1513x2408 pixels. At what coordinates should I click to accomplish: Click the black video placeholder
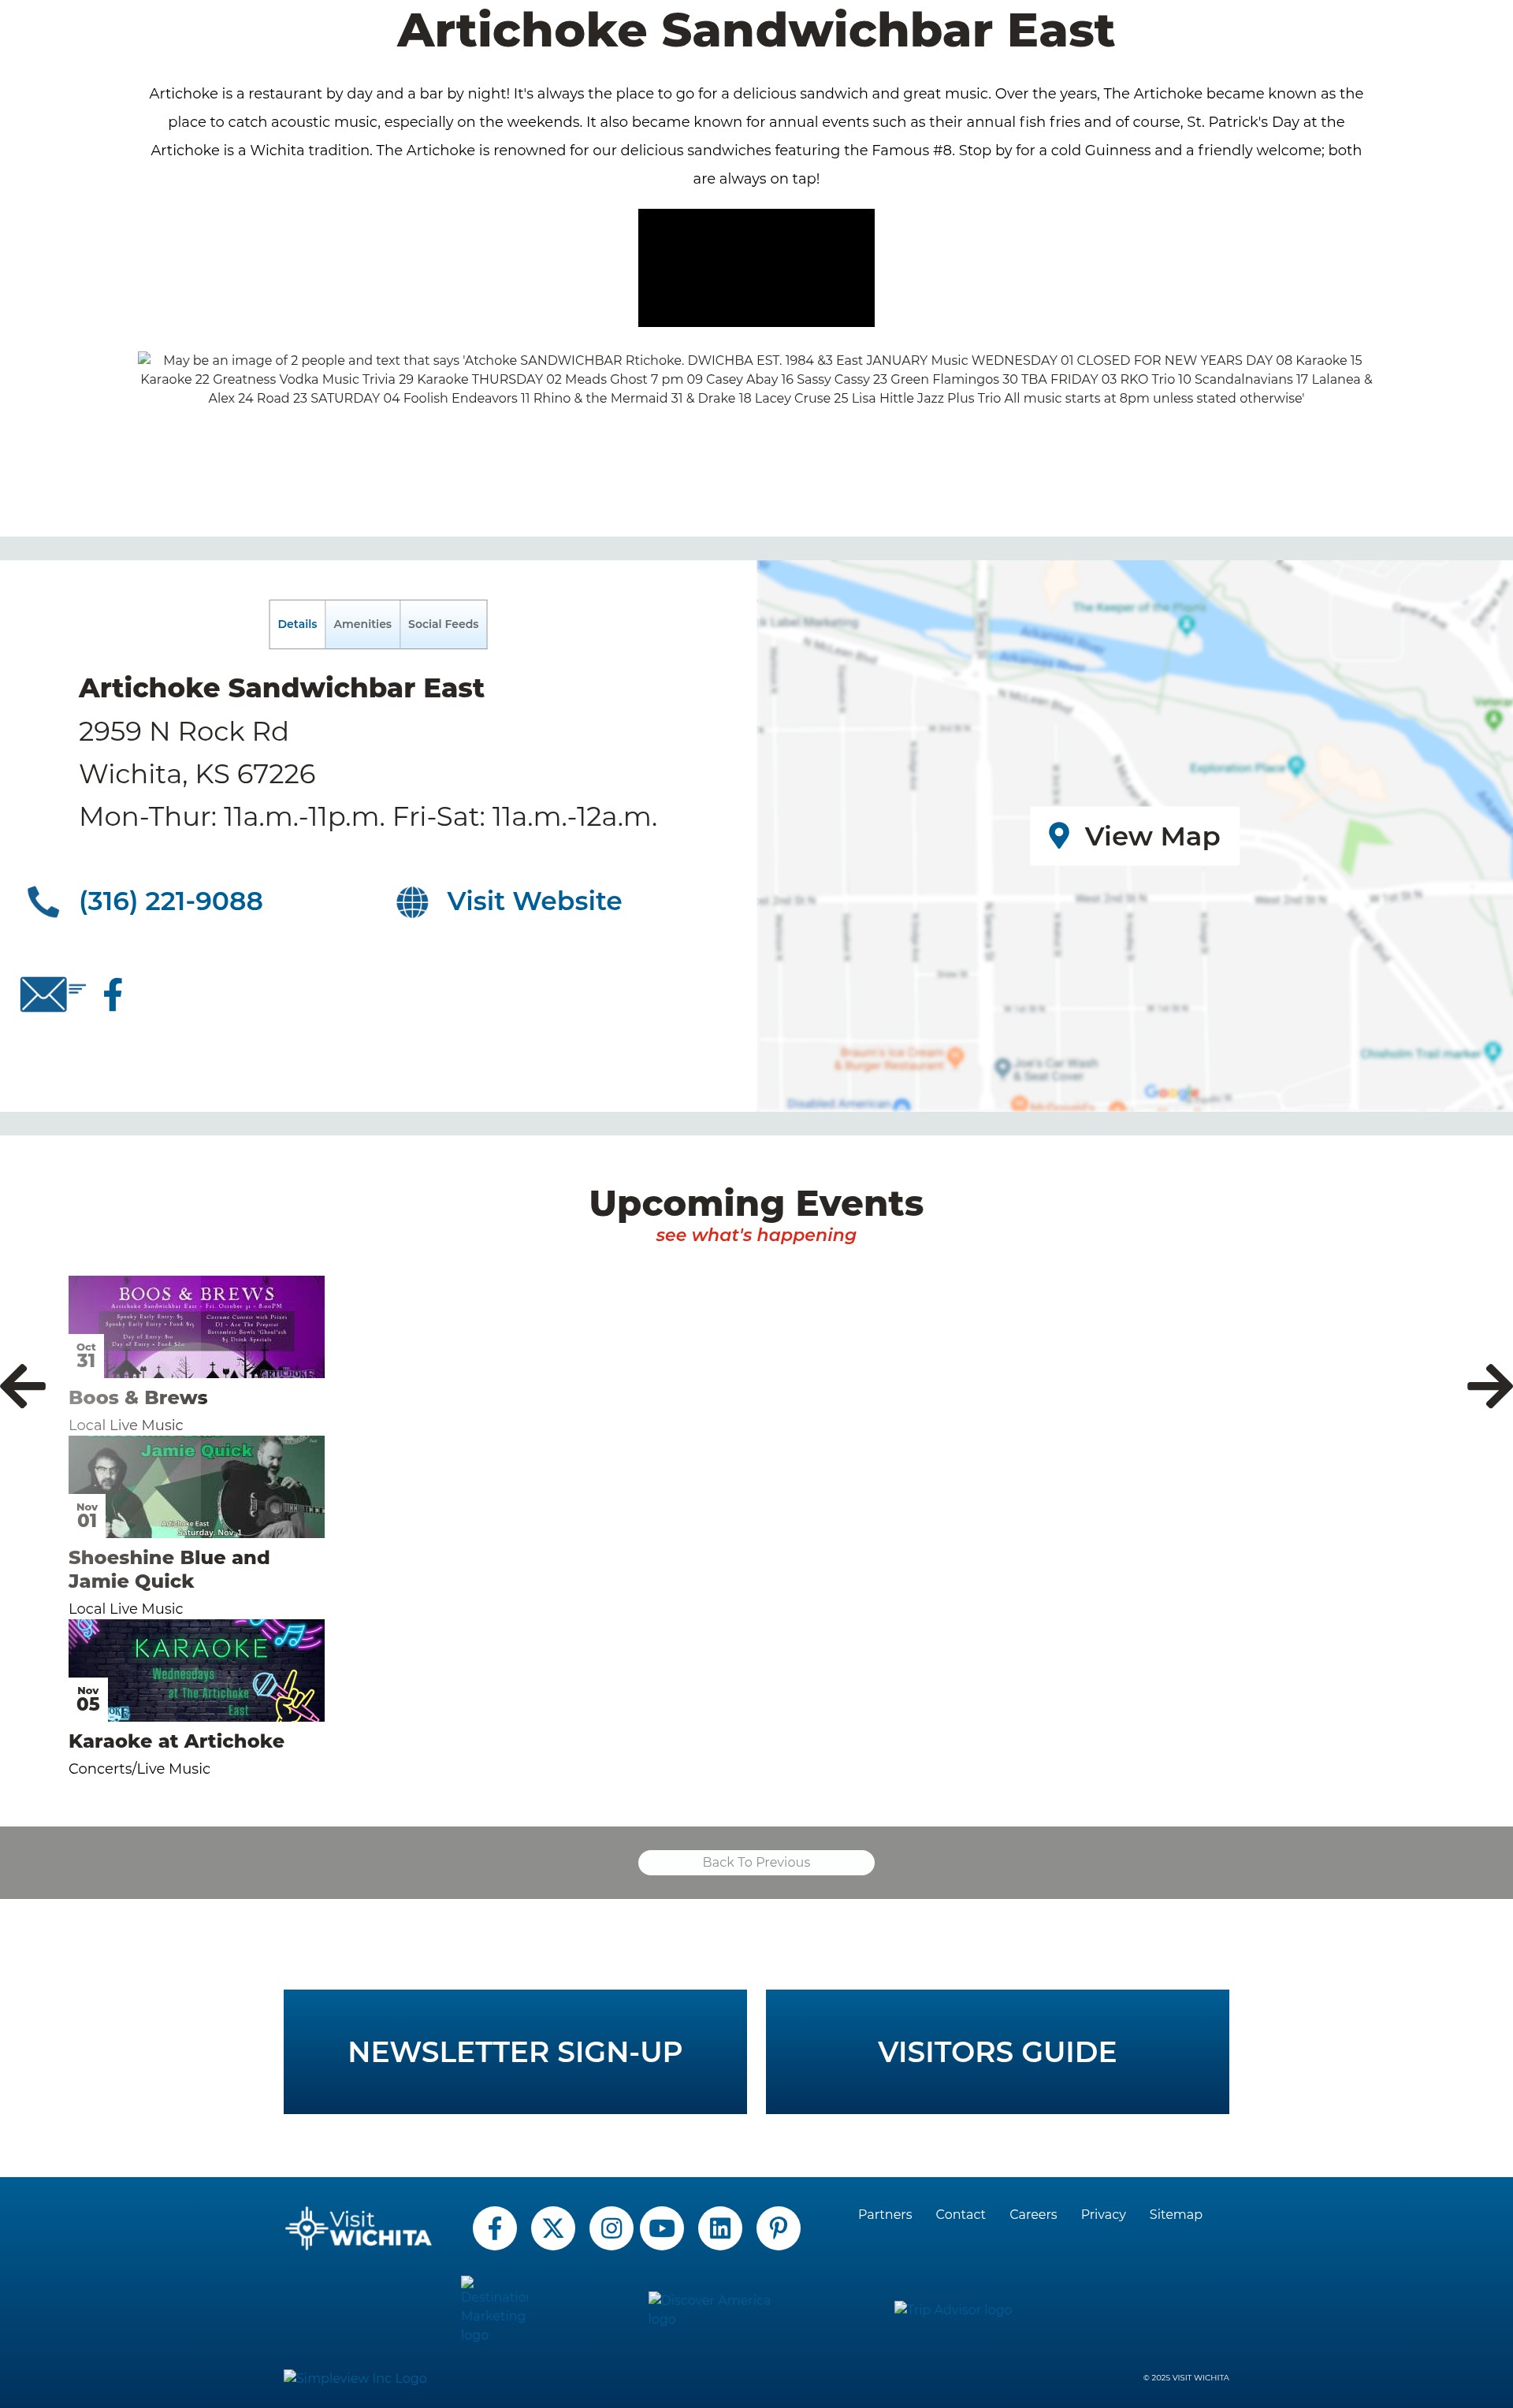(756, 268)
